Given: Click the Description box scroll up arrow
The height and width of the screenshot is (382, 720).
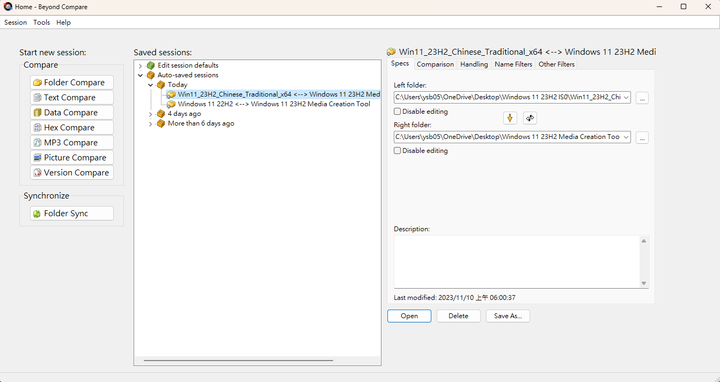Looking at the screenshot, I should (644, 241).
